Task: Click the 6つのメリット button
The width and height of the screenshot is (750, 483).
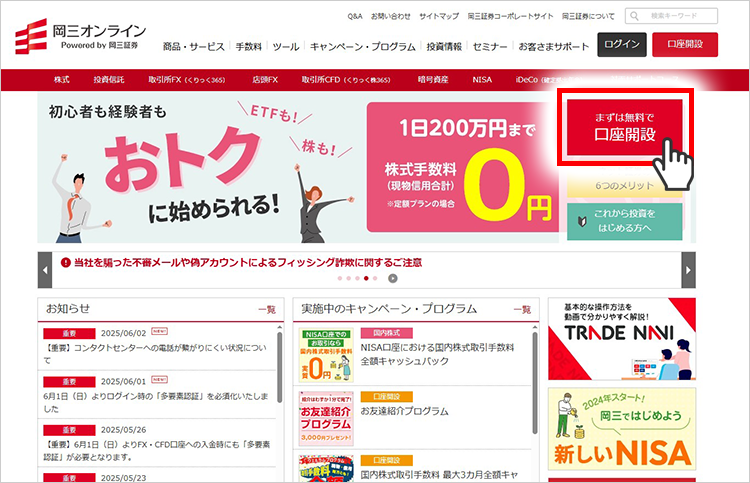Action: (625, 184)
